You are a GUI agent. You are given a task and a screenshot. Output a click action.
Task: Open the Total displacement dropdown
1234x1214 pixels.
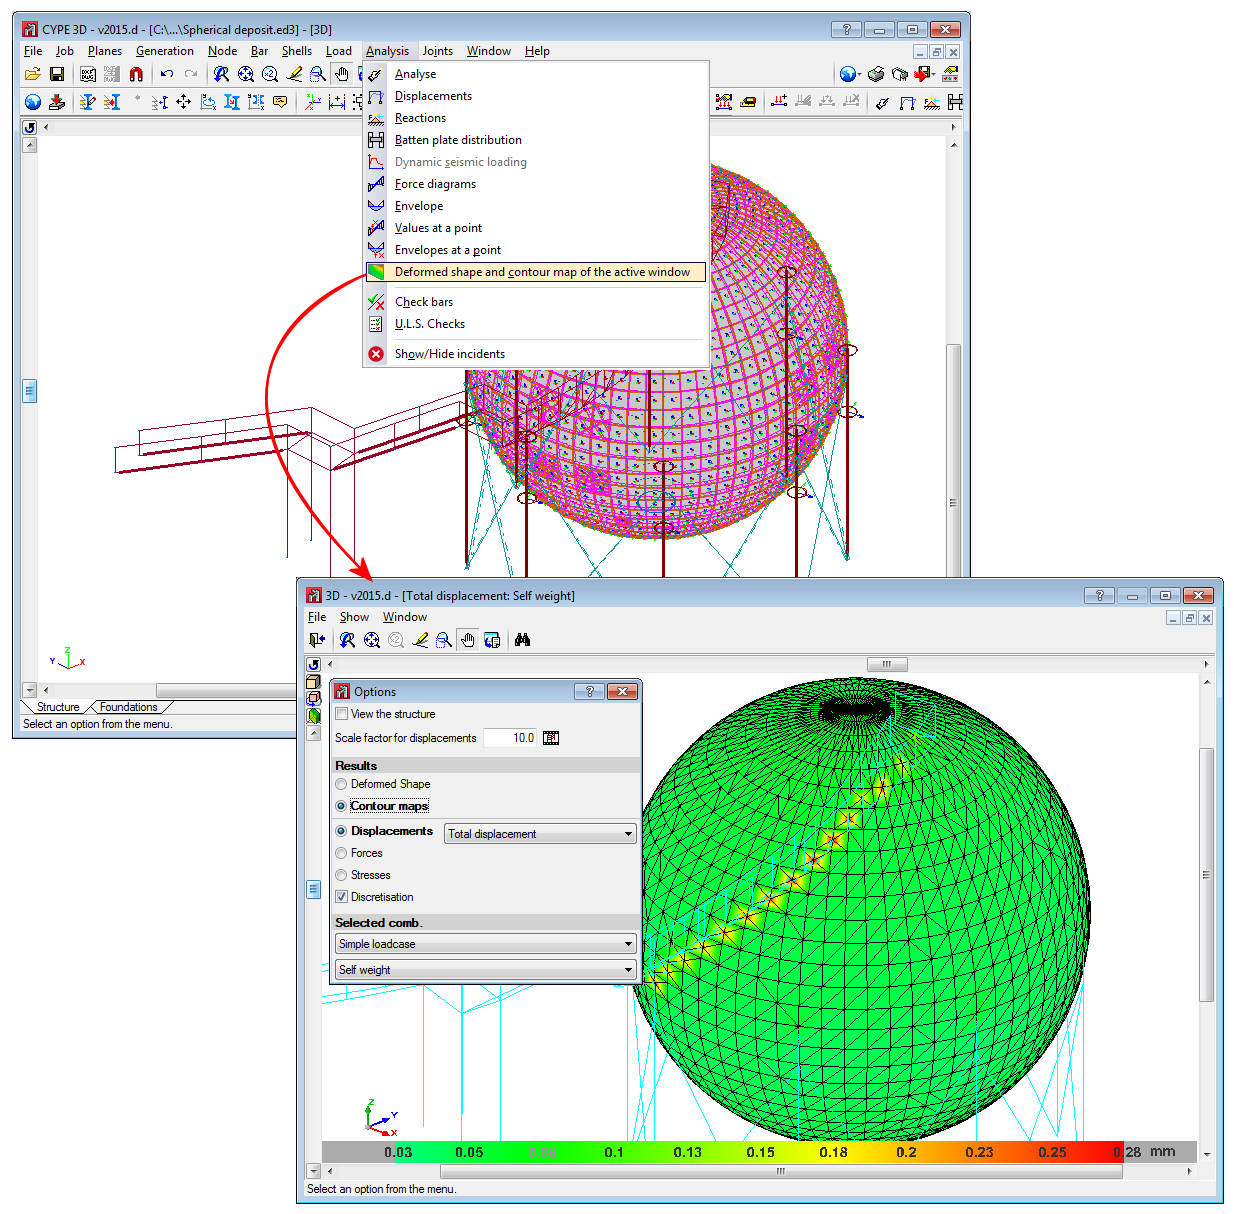[x=540, y=834]
